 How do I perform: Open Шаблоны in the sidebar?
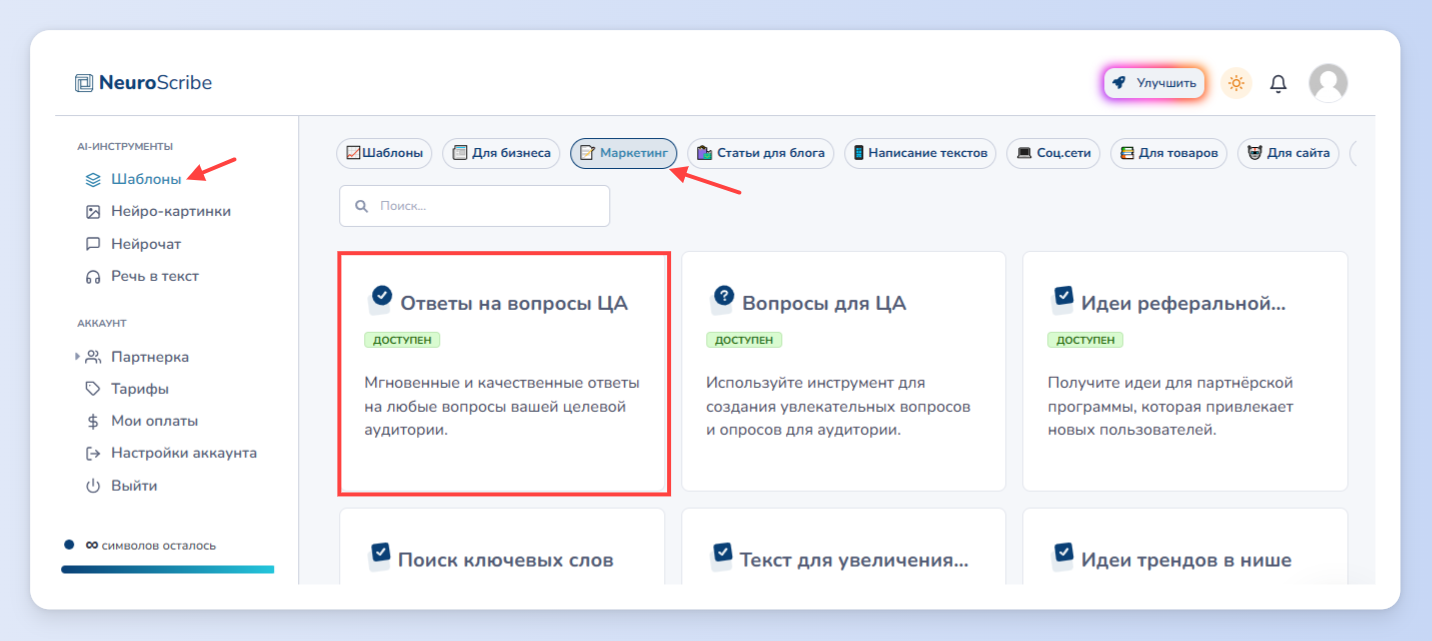tap(146, 180)
